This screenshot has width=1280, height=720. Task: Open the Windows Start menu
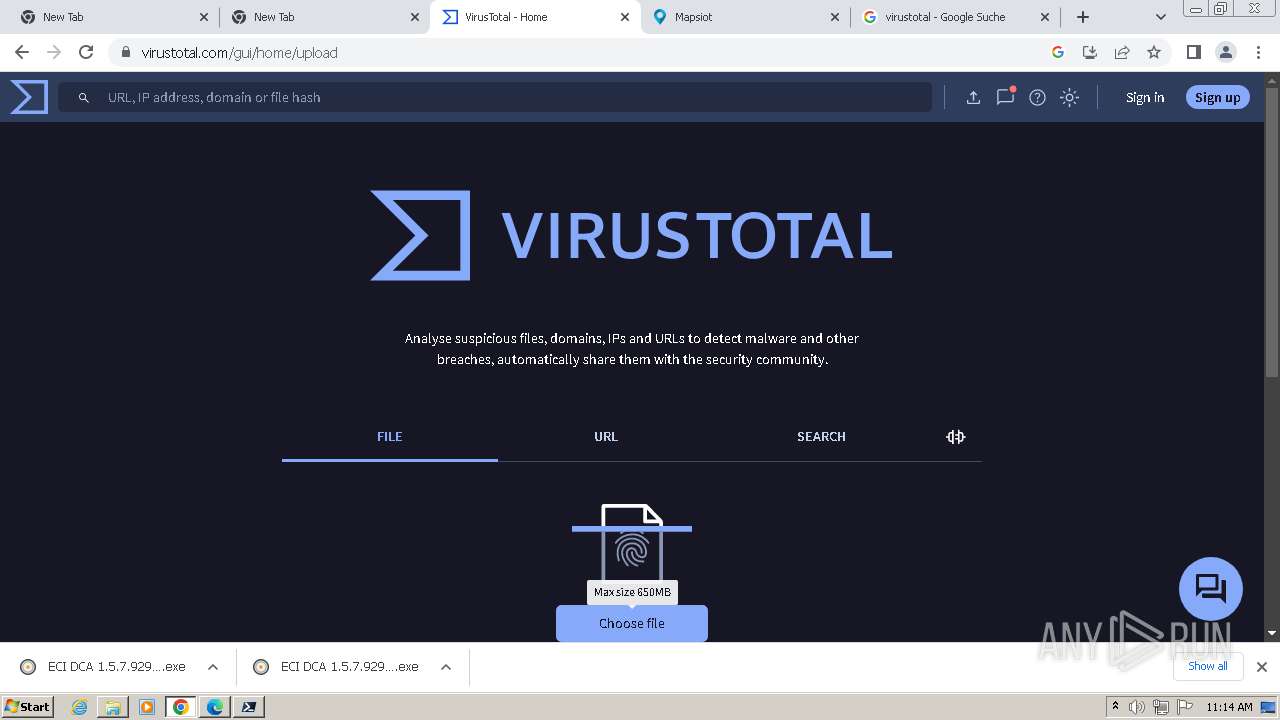point(28,706)
